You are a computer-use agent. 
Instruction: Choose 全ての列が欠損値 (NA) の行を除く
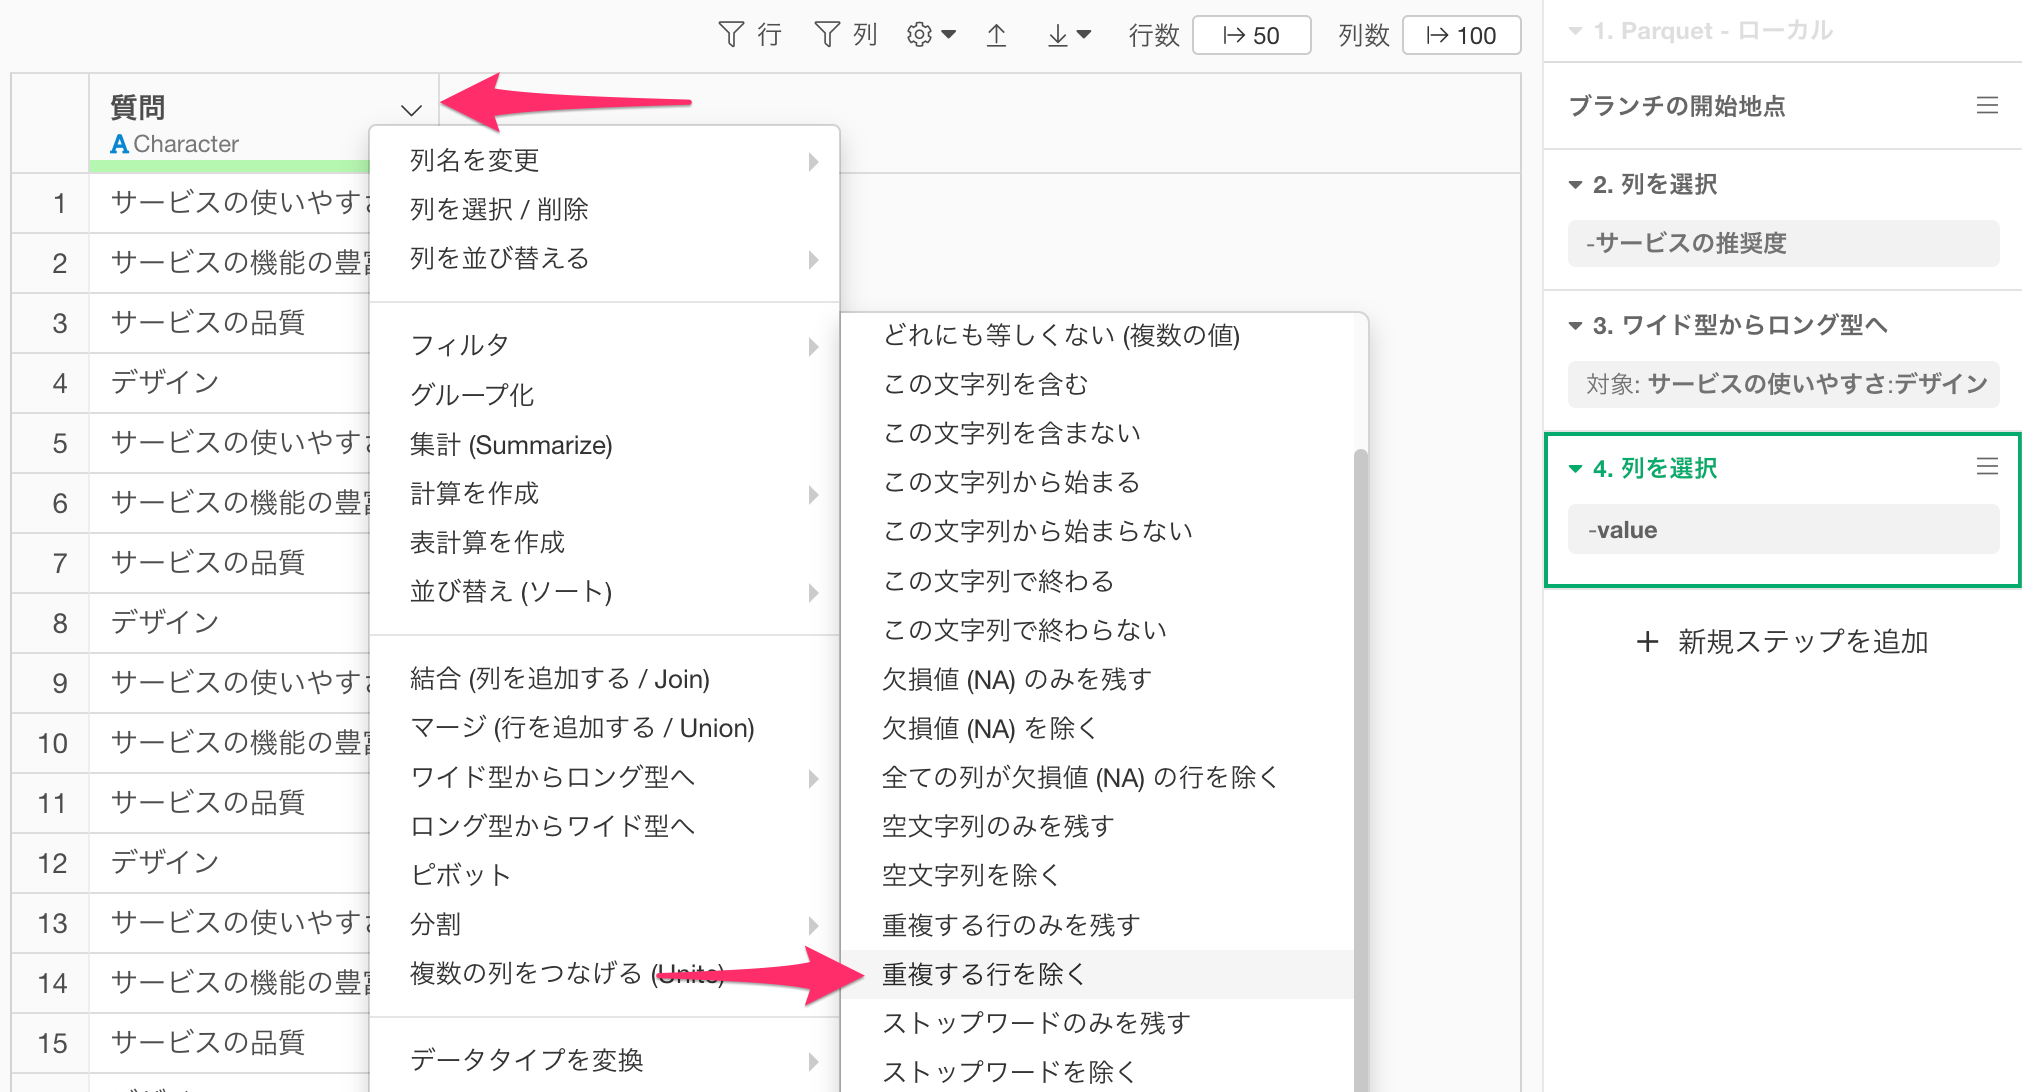[1097, 777]
